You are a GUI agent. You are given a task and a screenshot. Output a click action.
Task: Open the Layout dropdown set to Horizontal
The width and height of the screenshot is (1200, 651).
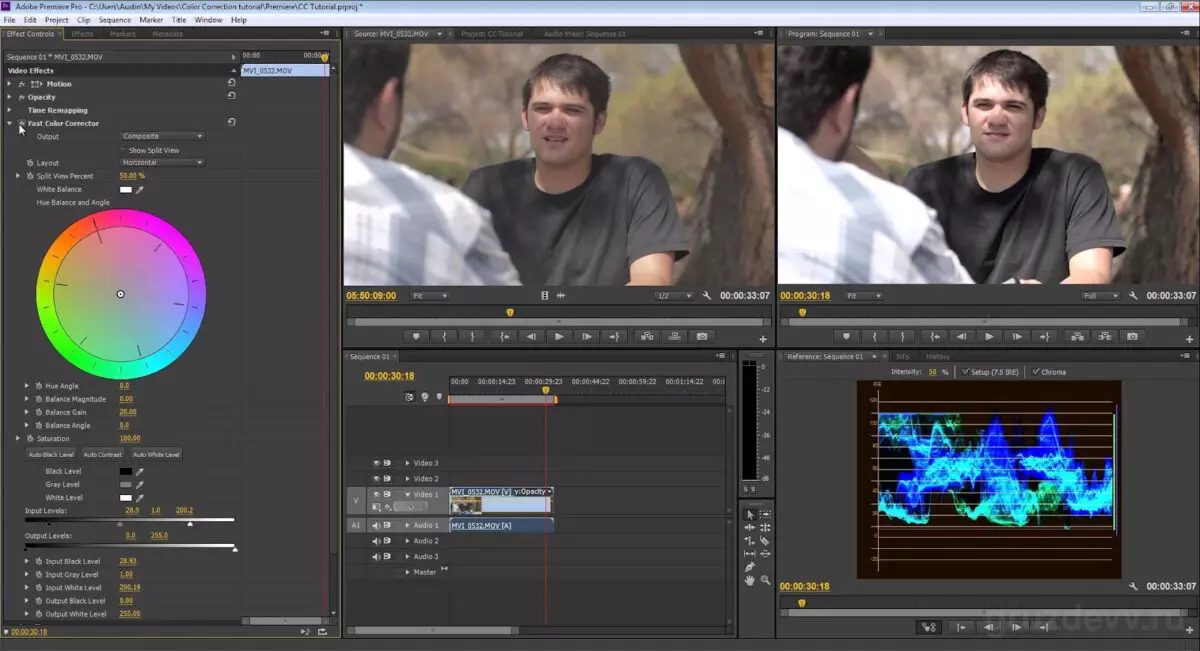162,162
